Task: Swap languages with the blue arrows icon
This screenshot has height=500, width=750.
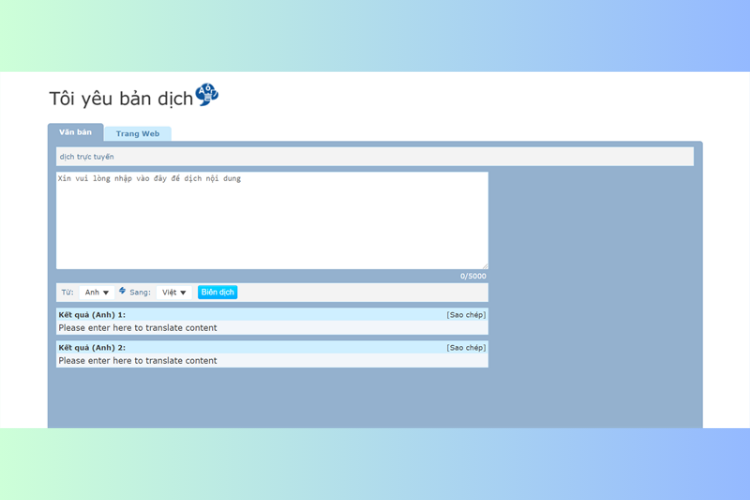Action: pyautogui.click(x=122, y=291)
